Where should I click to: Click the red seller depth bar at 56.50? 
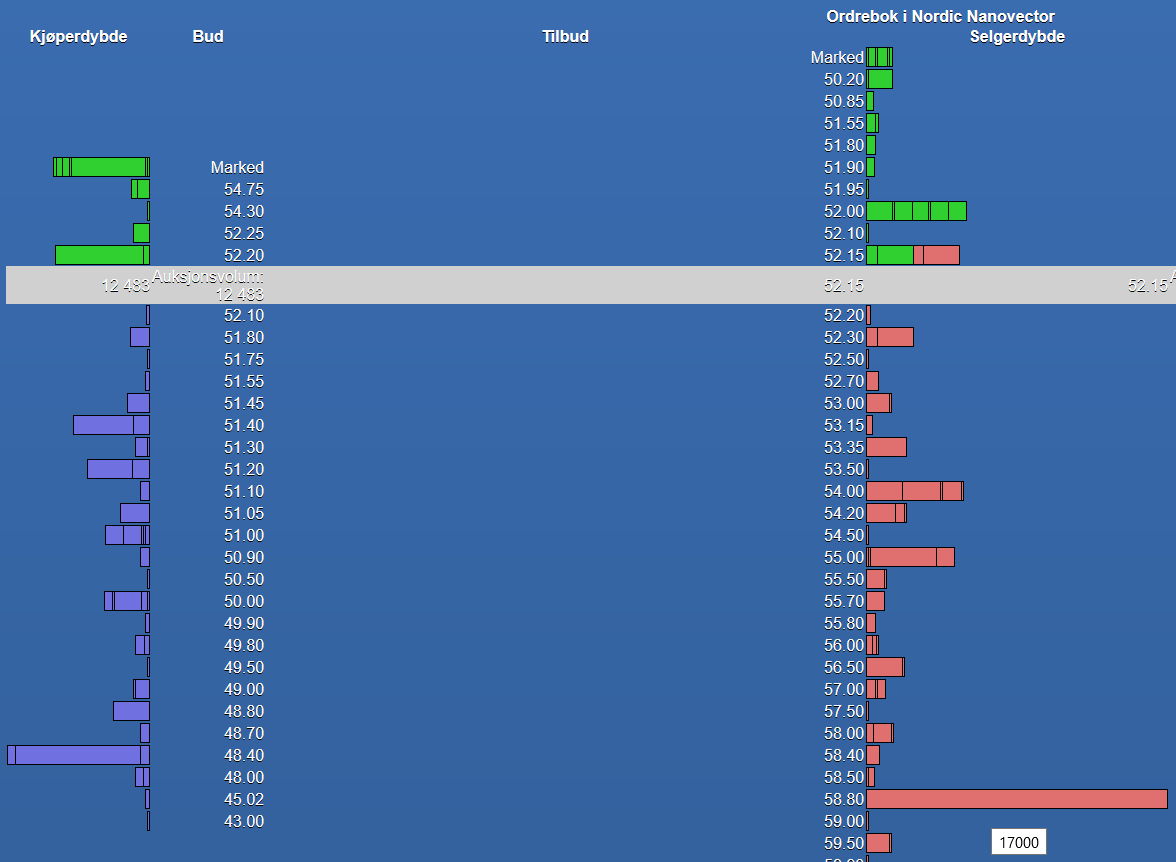click(x=886, y=668)
